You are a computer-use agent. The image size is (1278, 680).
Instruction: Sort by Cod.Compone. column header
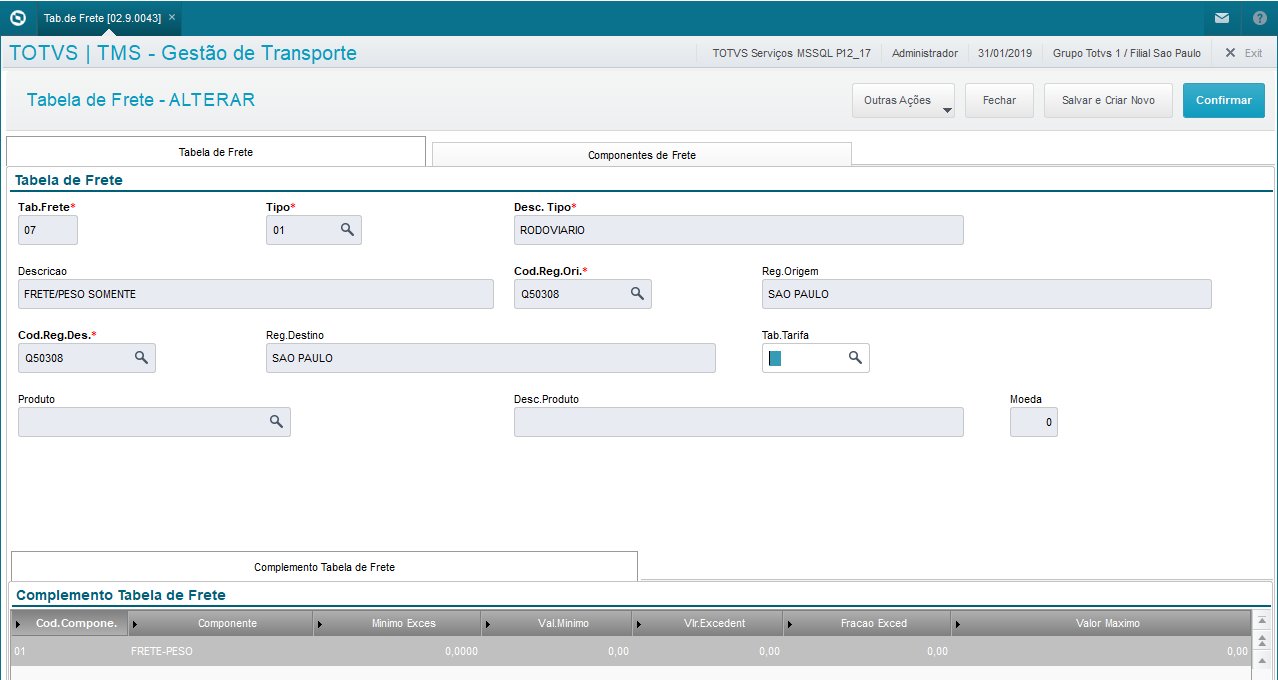point(70,623)
